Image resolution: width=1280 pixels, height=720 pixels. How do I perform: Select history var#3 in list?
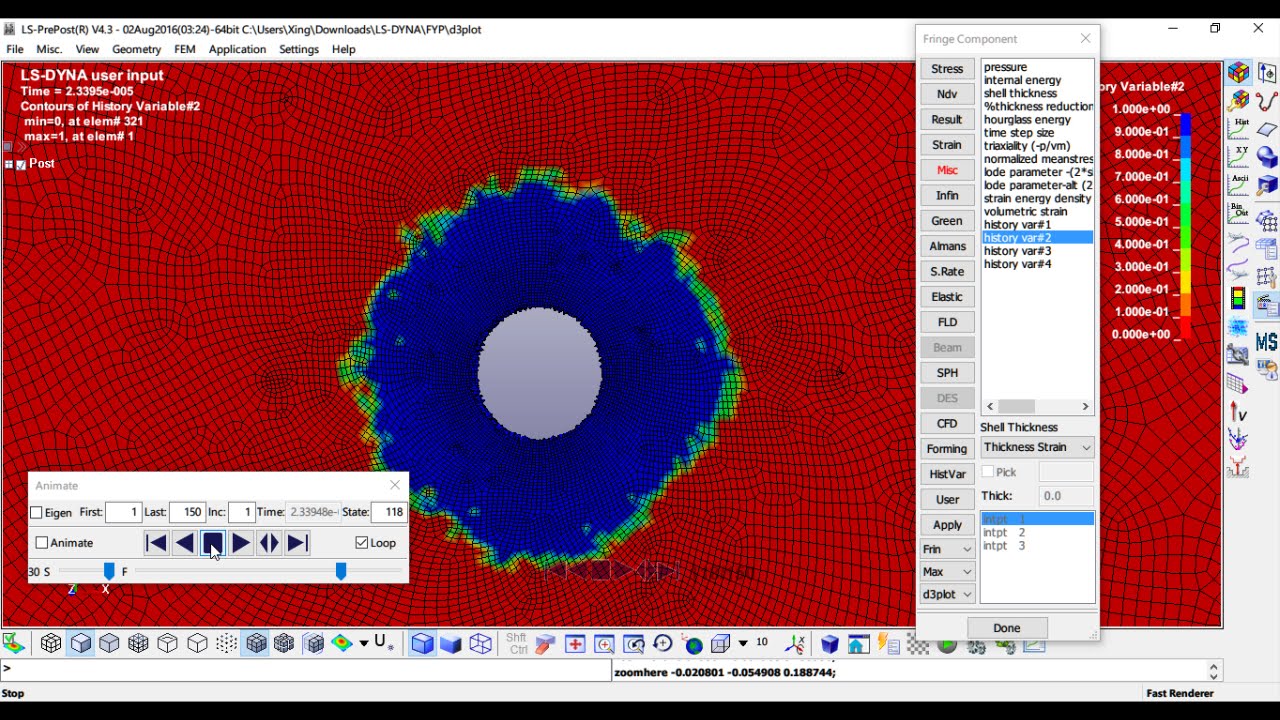coord(1017,251)
